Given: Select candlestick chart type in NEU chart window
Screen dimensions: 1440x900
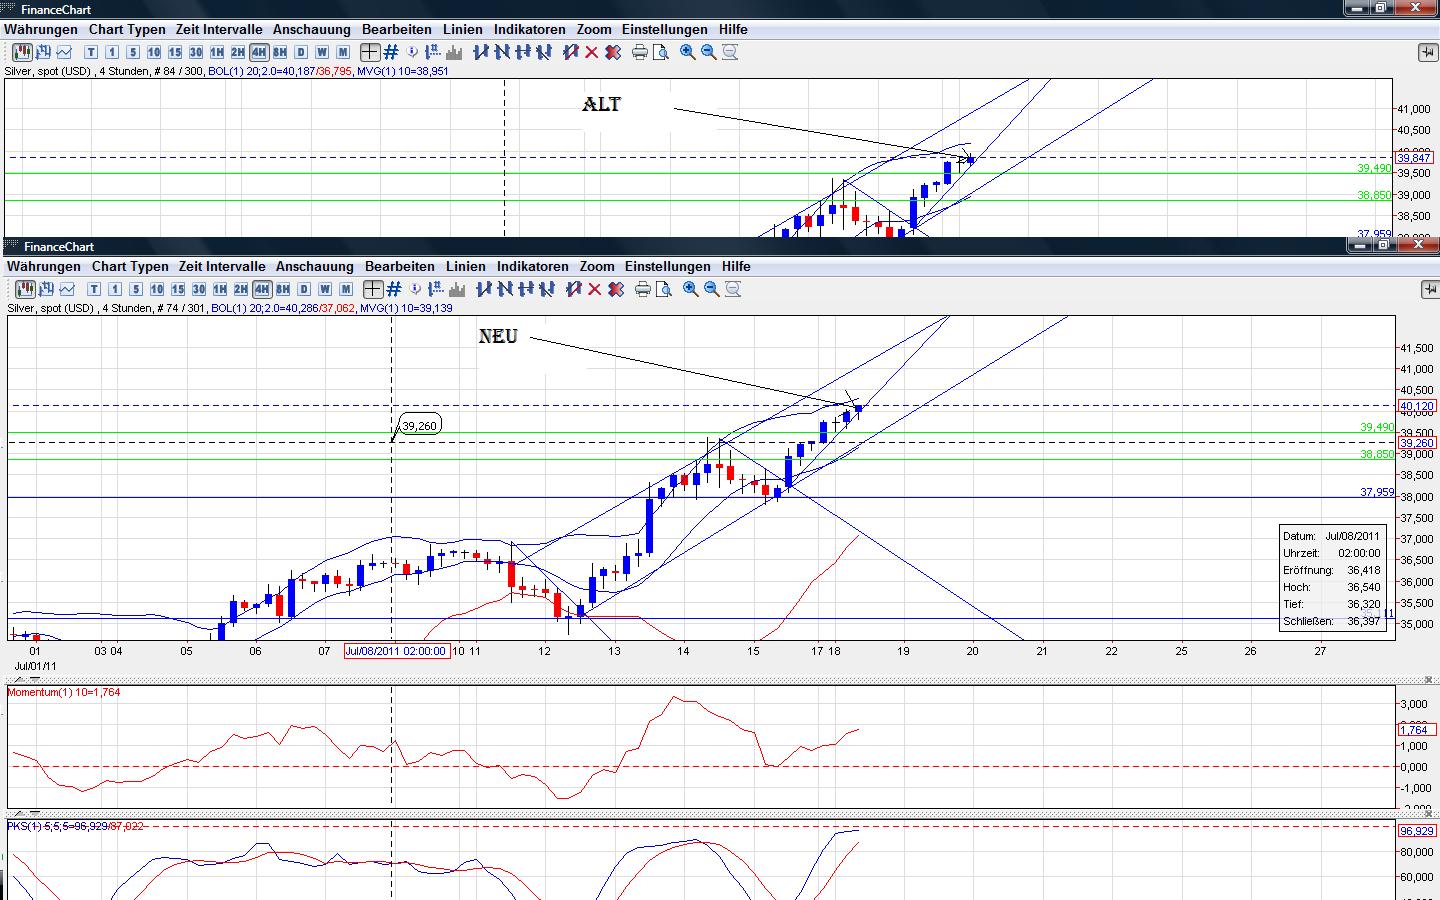Looking at the screenshot, I should point(25,289).
